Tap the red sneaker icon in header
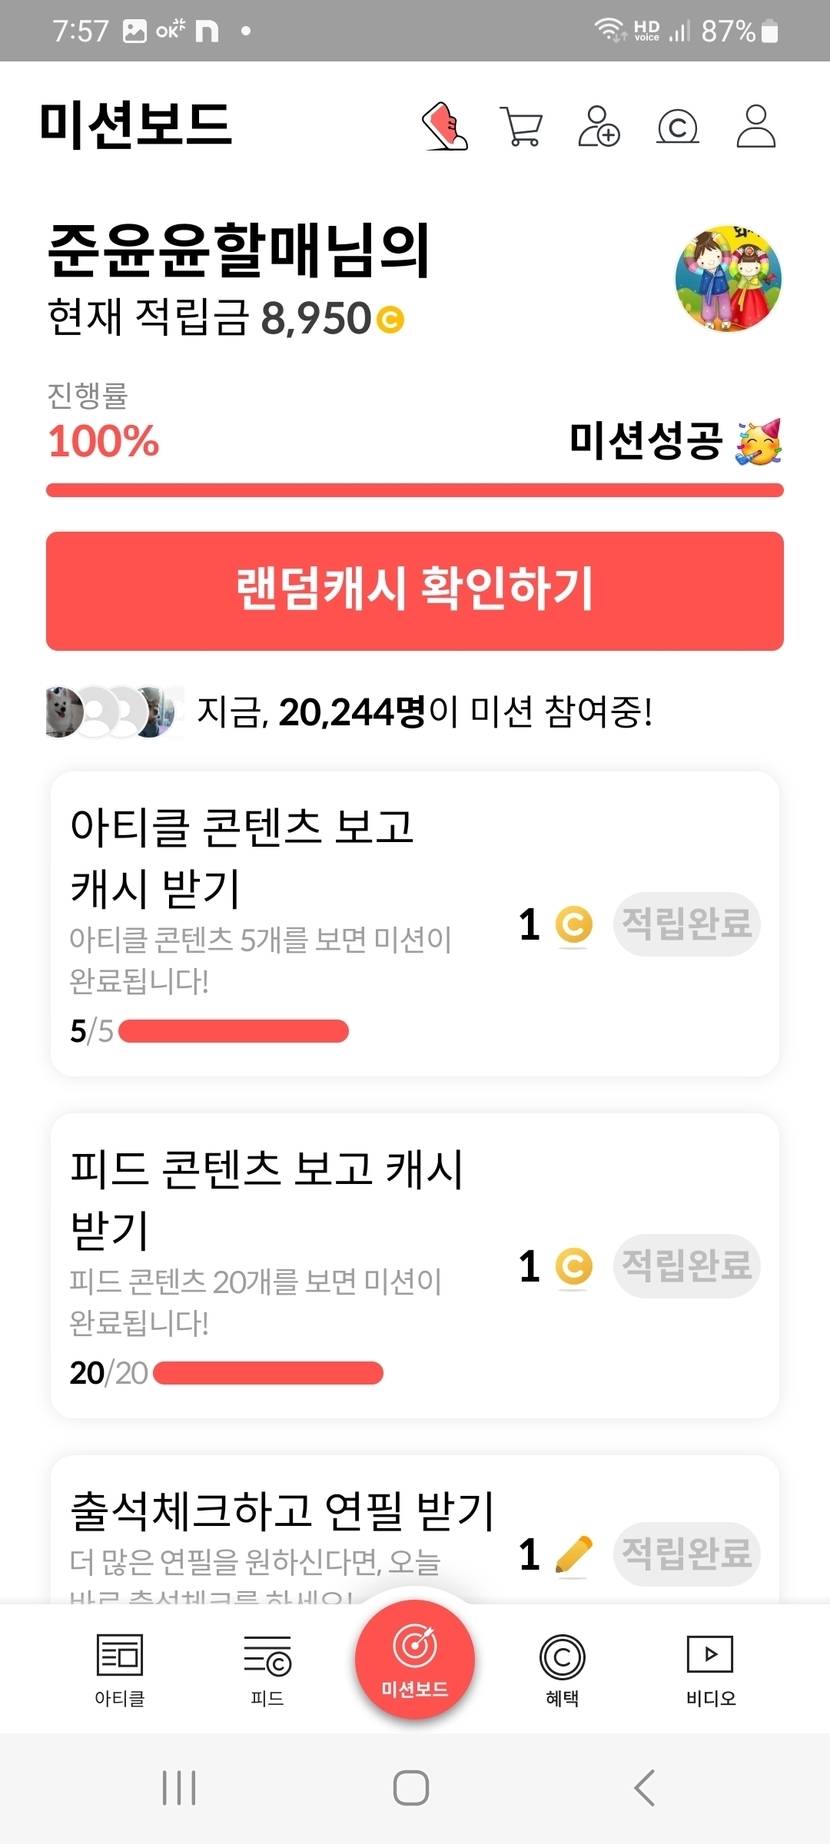830x1844 pixels. [445, 127]
